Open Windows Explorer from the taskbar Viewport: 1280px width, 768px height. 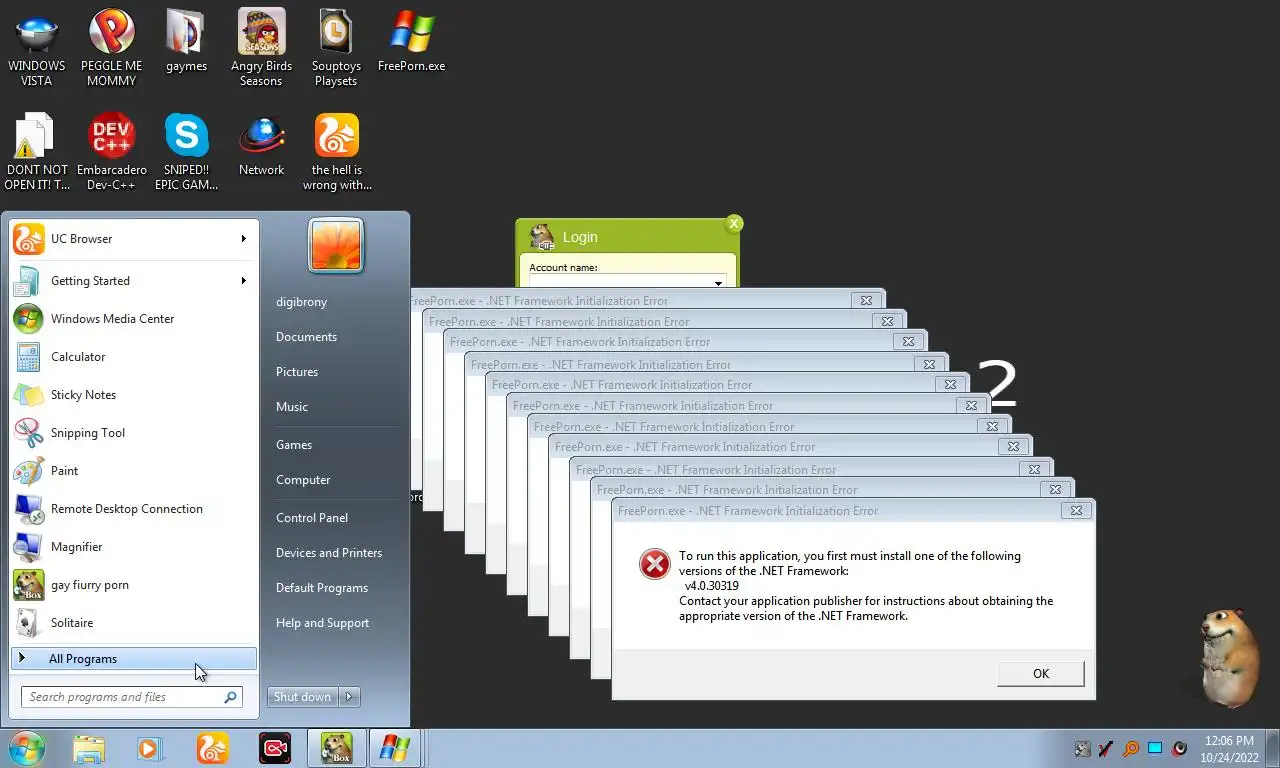point(88,748)
